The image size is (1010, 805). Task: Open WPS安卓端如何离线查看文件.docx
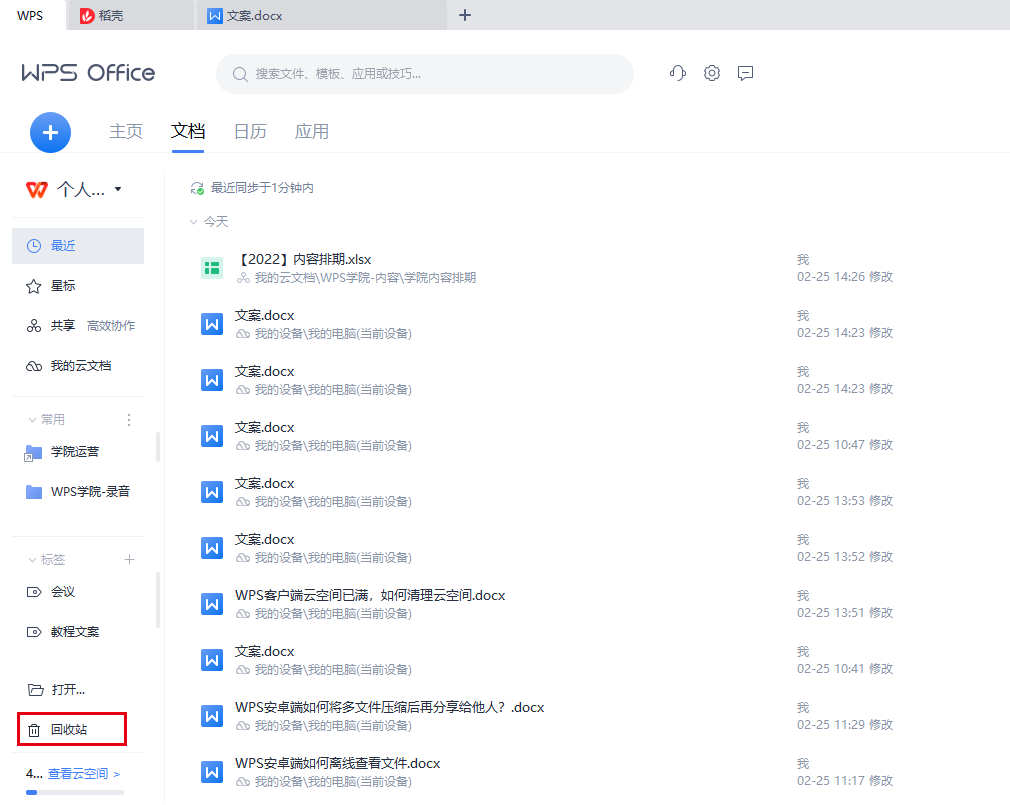[337, 764]
